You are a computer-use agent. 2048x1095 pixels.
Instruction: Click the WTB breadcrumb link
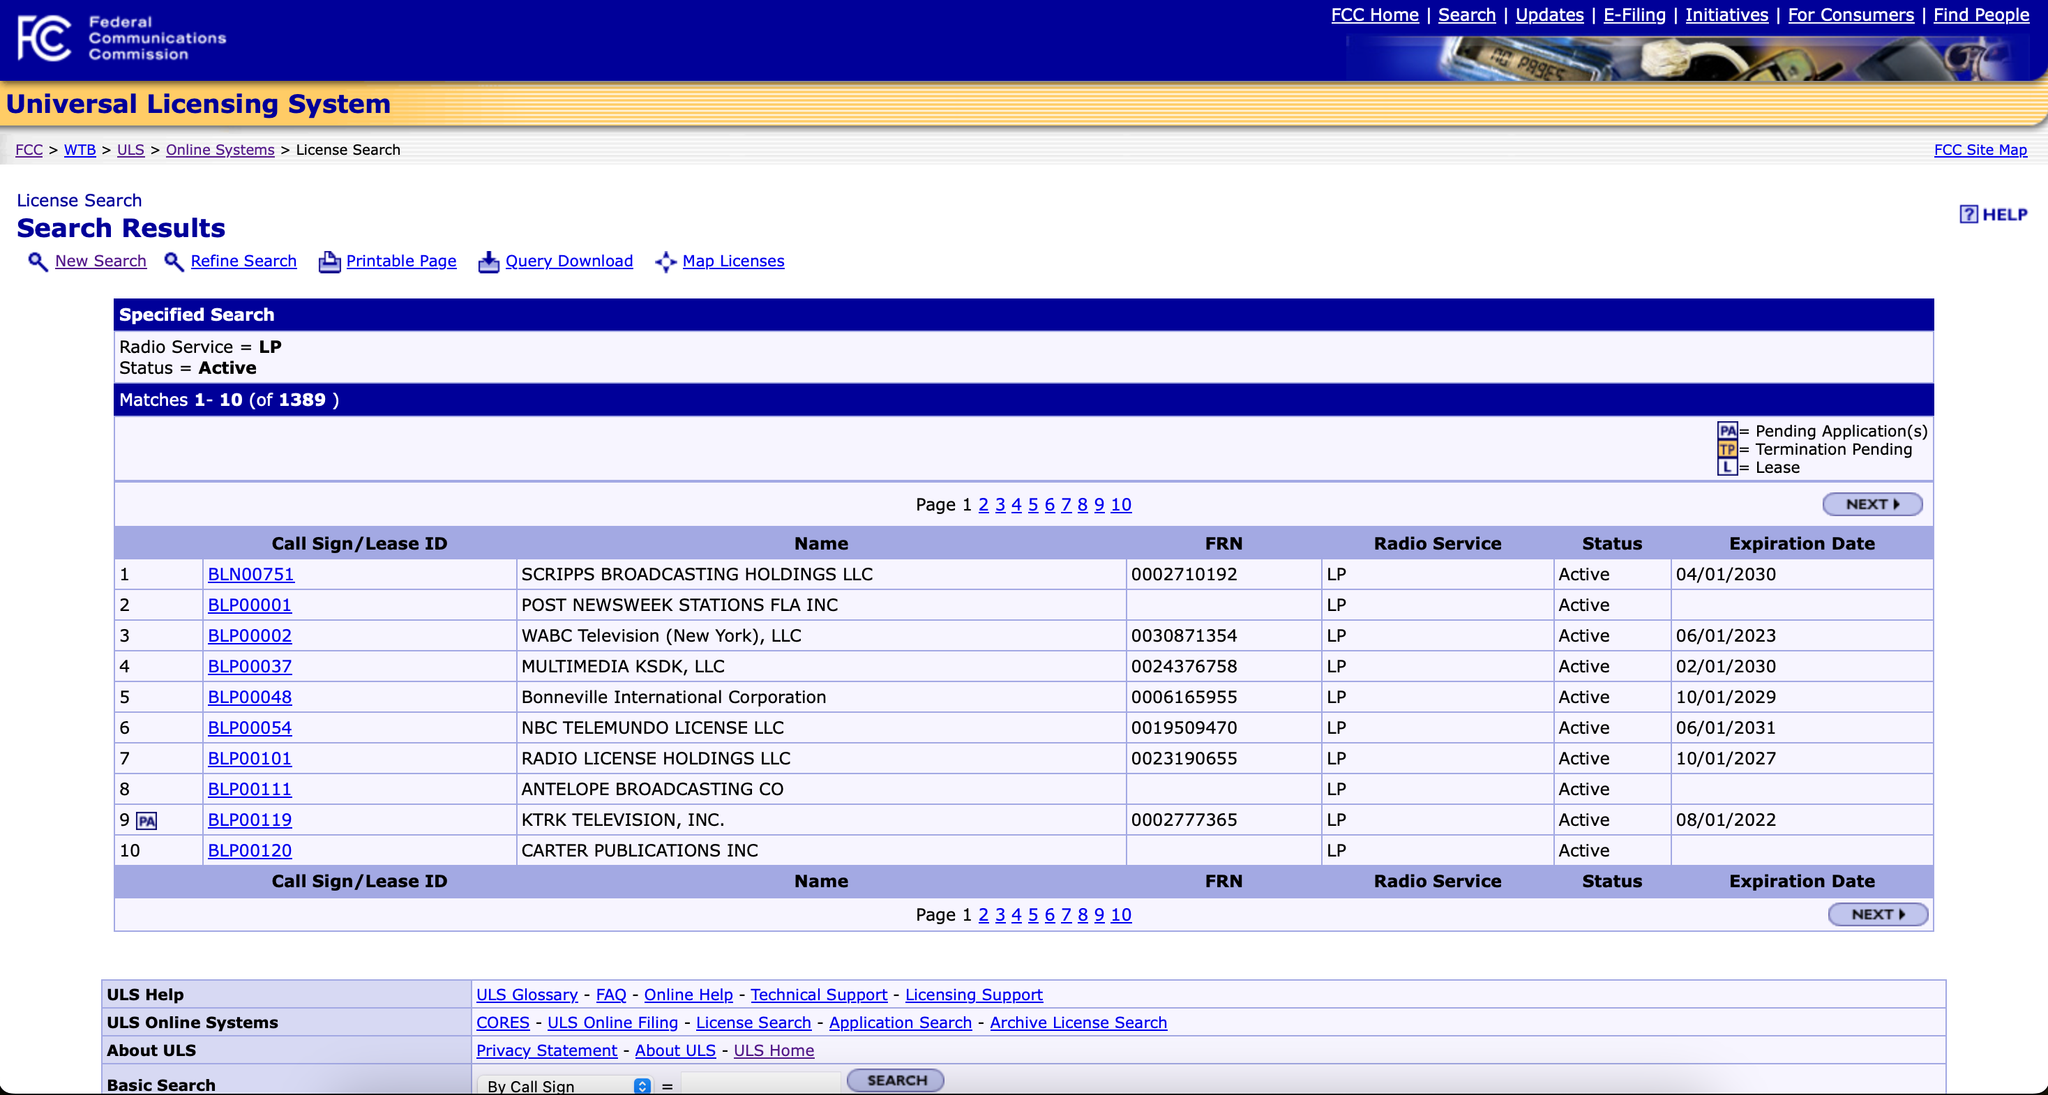(80, 150)
